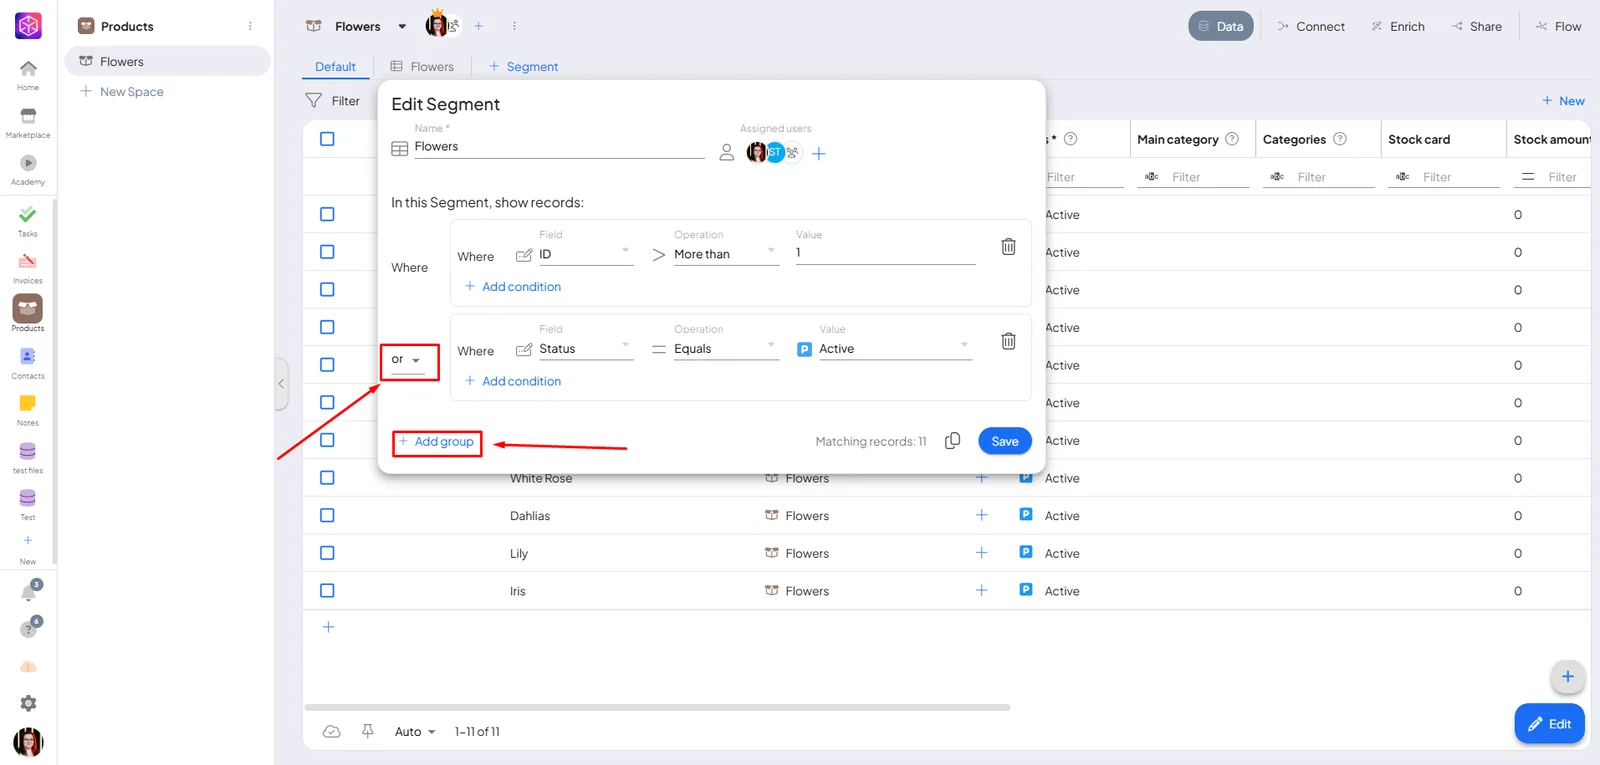The width and height of the screenshot is (1600, 765).
Task: Copy matching records using duplicate icon
Action: point(952,441)
